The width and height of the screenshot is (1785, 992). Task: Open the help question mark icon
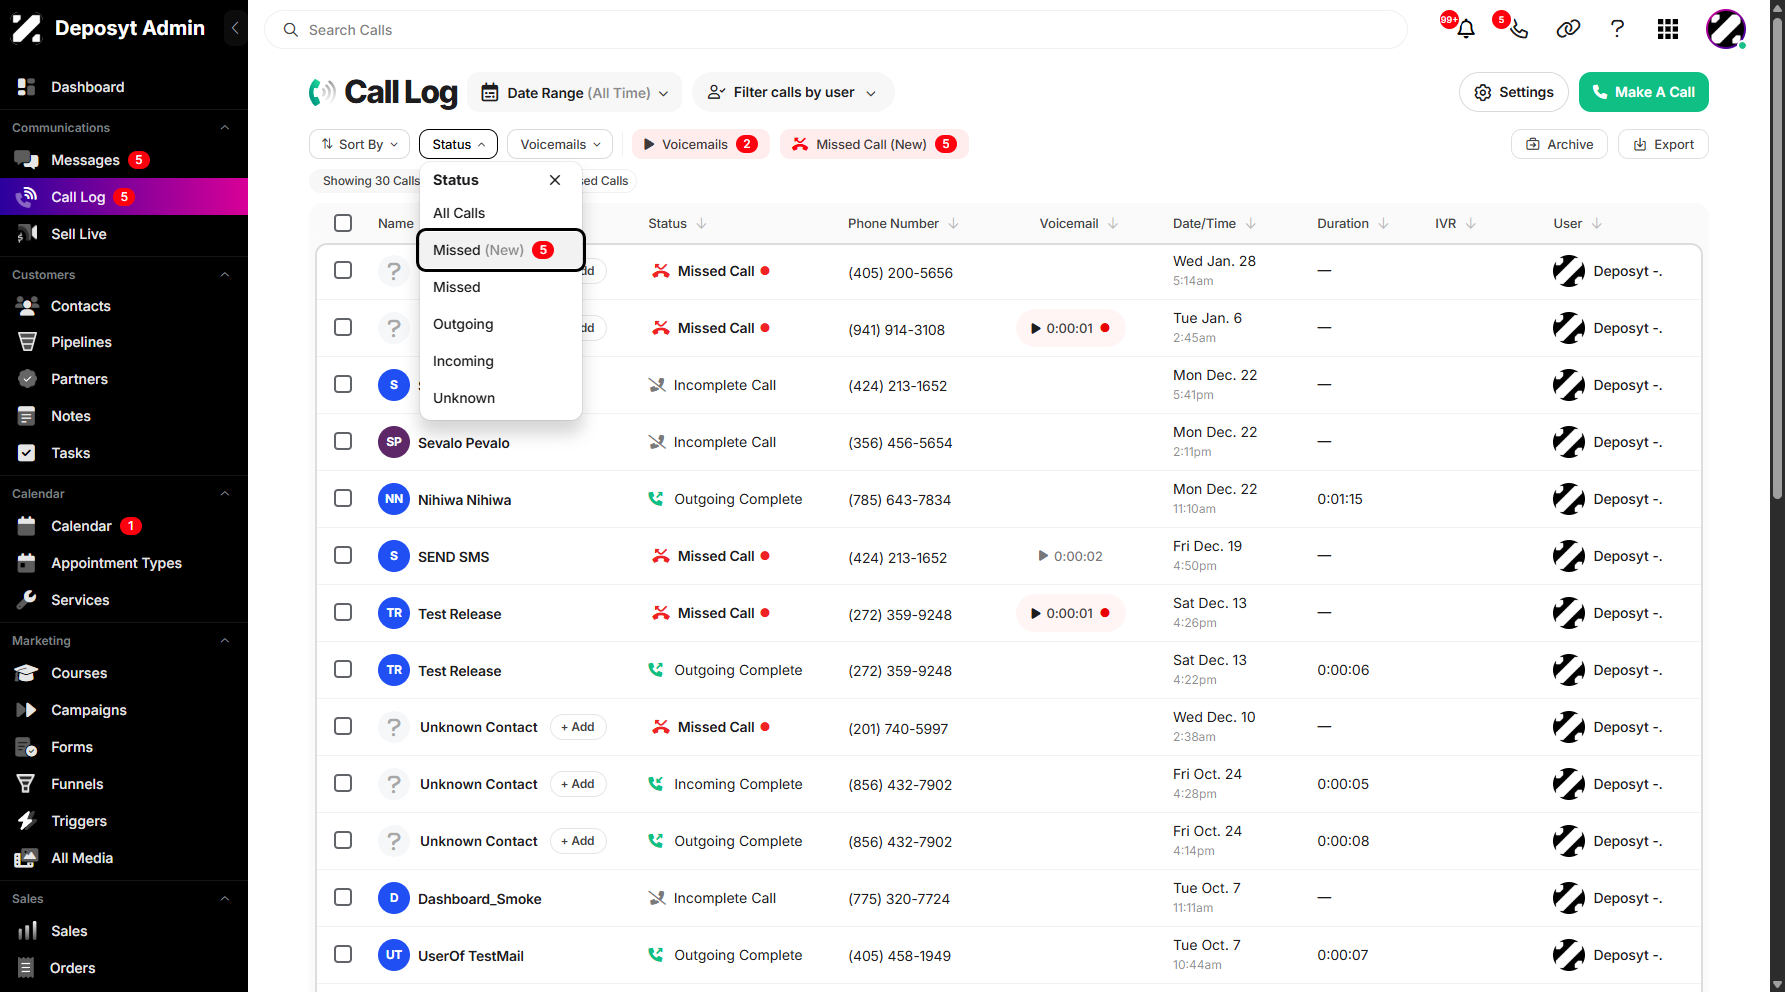1617,29
